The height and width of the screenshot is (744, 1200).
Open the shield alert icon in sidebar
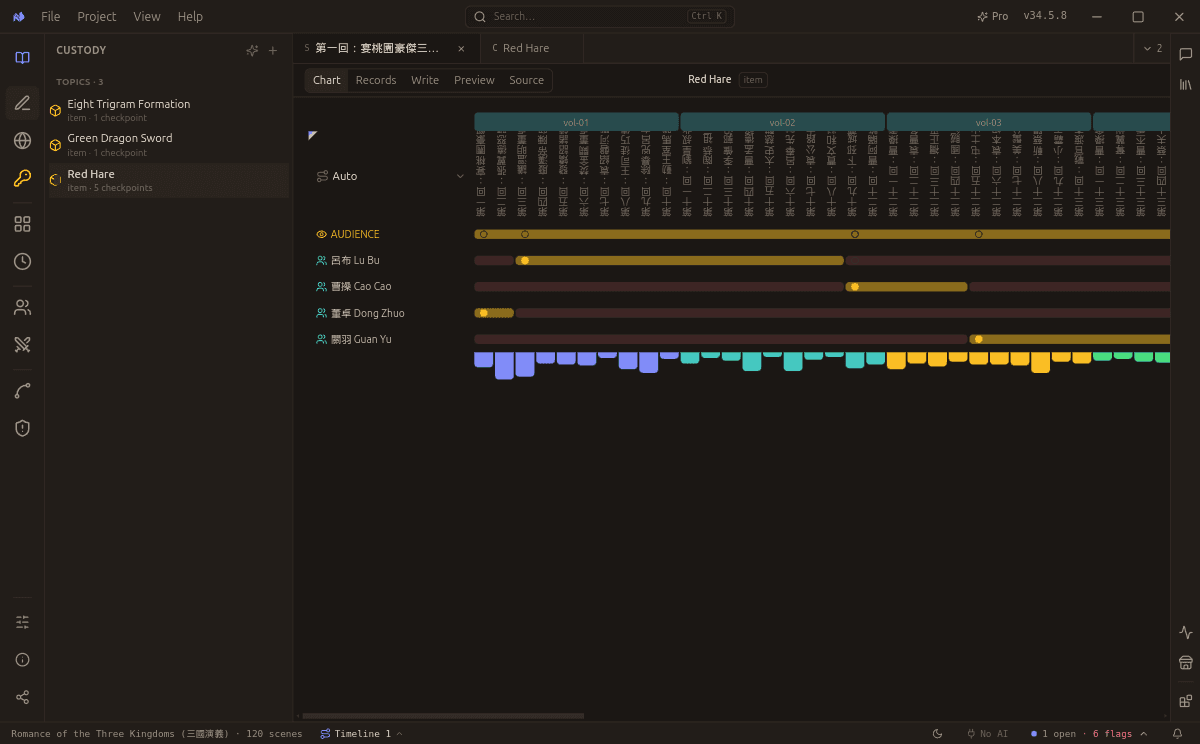point(22,428)
